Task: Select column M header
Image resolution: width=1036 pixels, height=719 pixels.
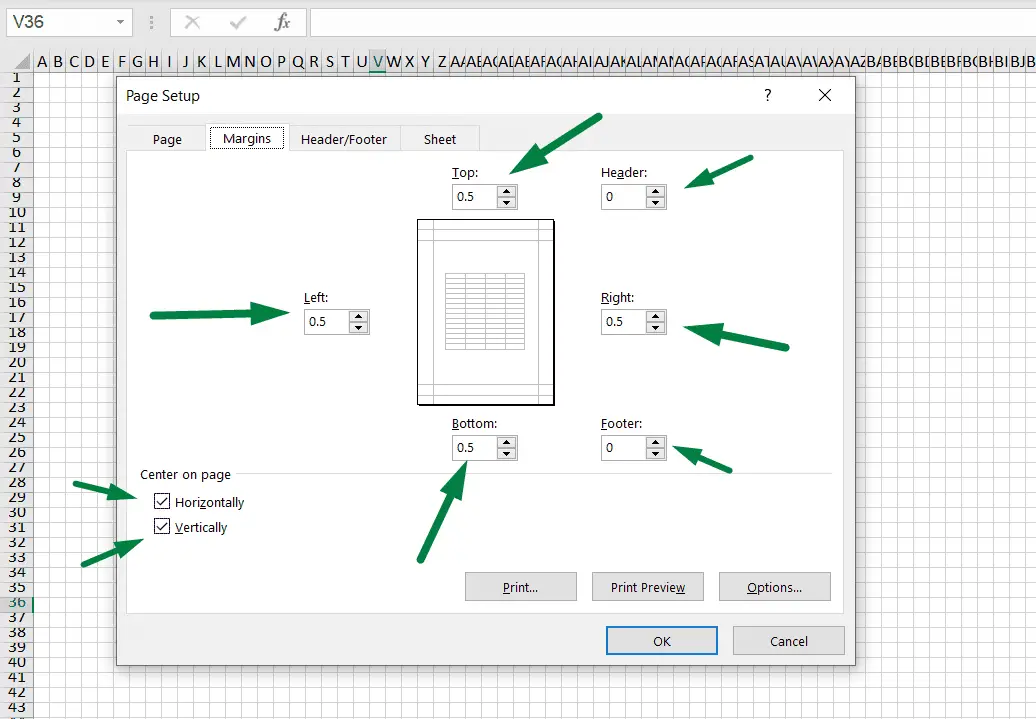Action: tap(233, 62)
